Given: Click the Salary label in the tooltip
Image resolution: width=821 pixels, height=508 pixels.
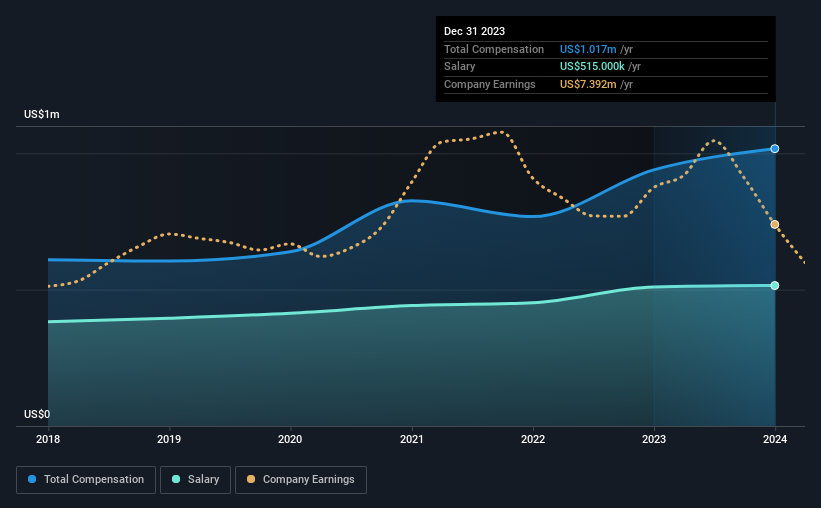Looking at the screenshot, I should [x=459, y=67].
